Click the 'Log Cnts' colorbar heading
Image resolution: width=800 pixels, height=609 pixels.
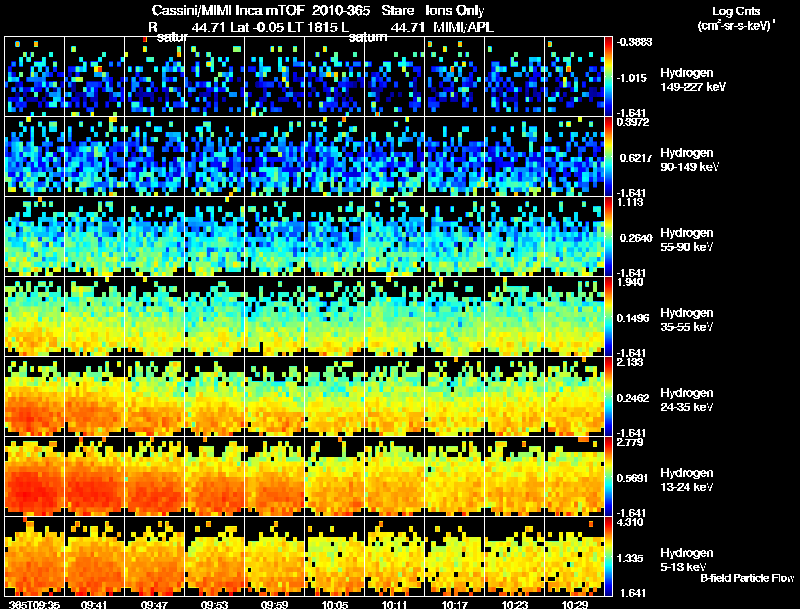pyautogui.click(x=736, y=11)
